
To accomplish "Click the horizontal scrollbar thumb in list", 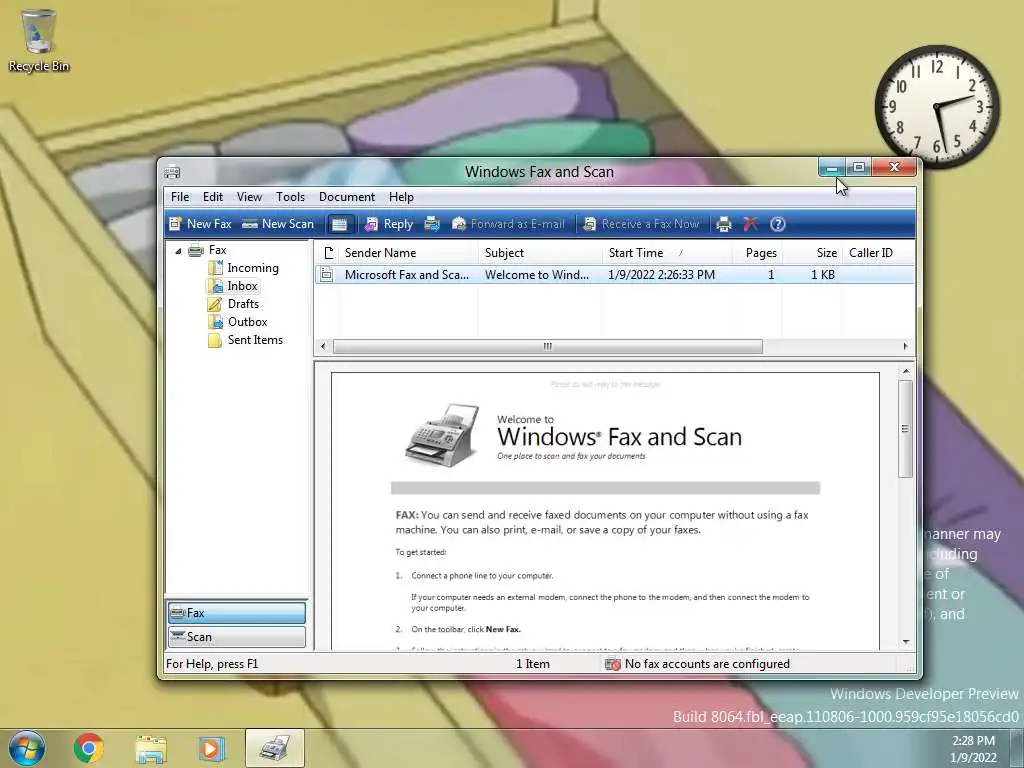I will (x=547, y=346).
